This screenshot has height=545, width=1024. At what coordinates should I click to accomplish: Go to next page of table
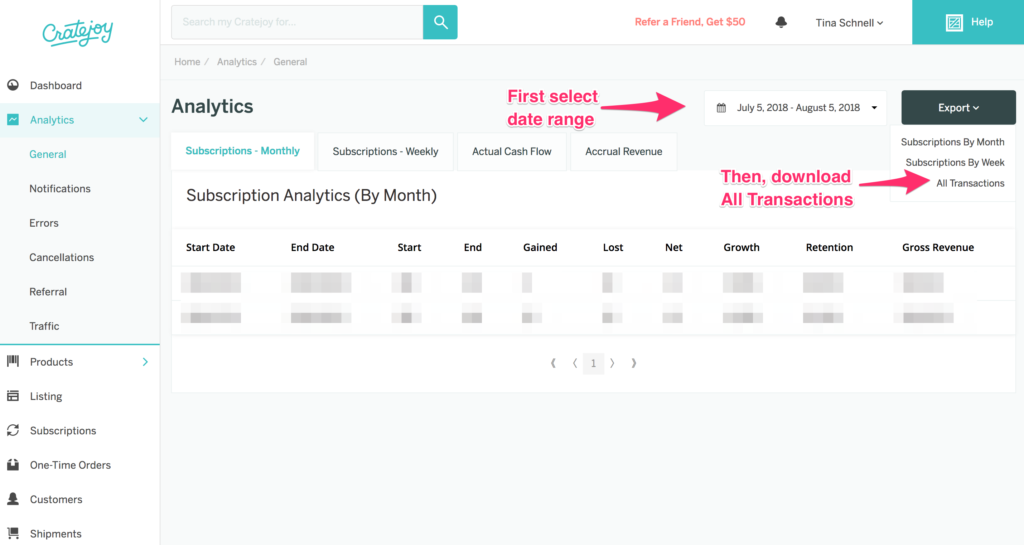[612, 363]
